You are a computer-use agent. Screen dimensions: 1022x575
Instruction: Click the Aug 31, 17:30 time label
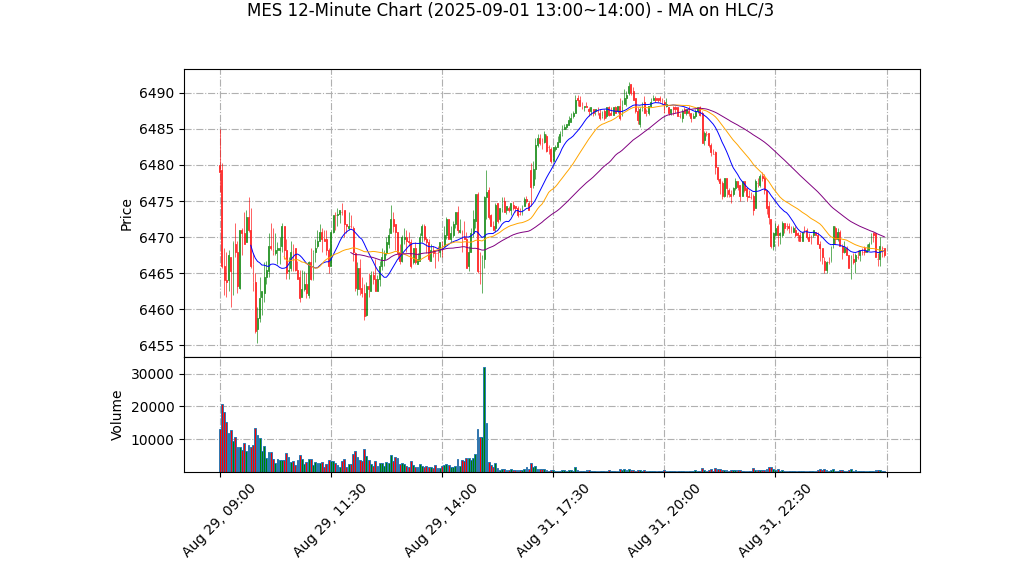(x=552, y=520)
